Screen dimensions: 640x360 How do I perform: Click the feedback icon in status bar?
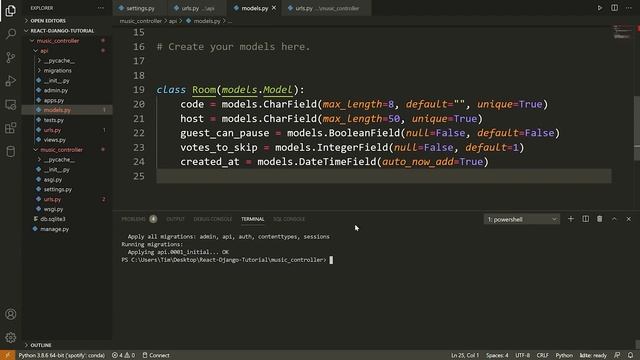click(617, 355)
